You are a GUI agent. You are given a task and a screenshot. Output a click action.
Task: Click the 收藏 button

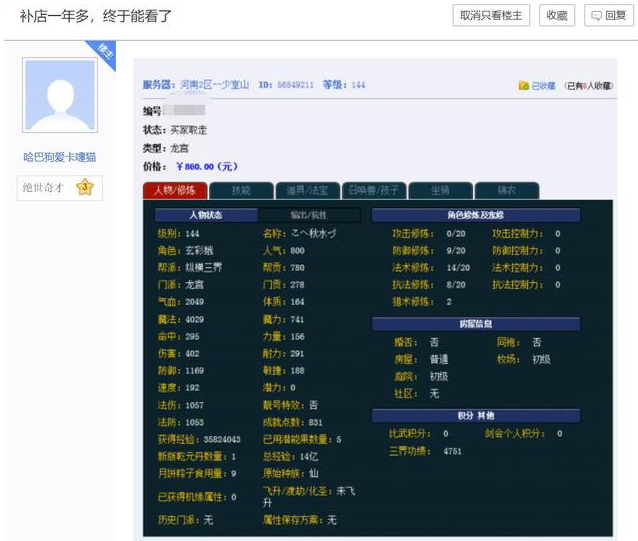[557, 15]
